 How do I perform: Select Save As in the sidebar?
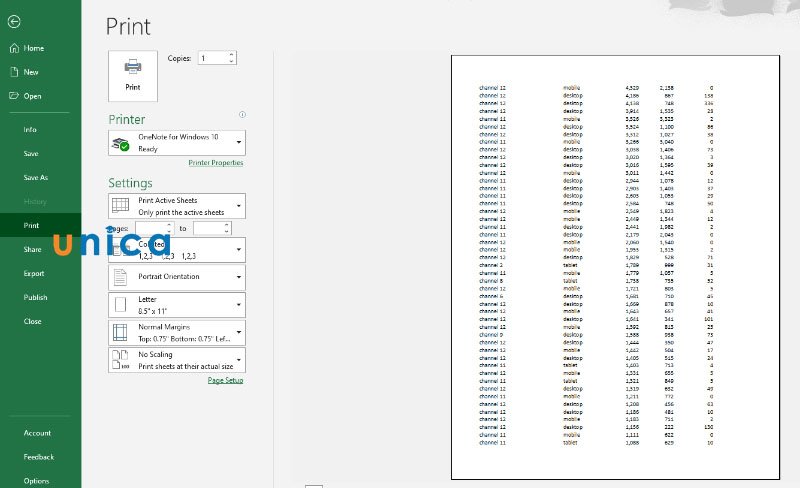coord(36,178)
